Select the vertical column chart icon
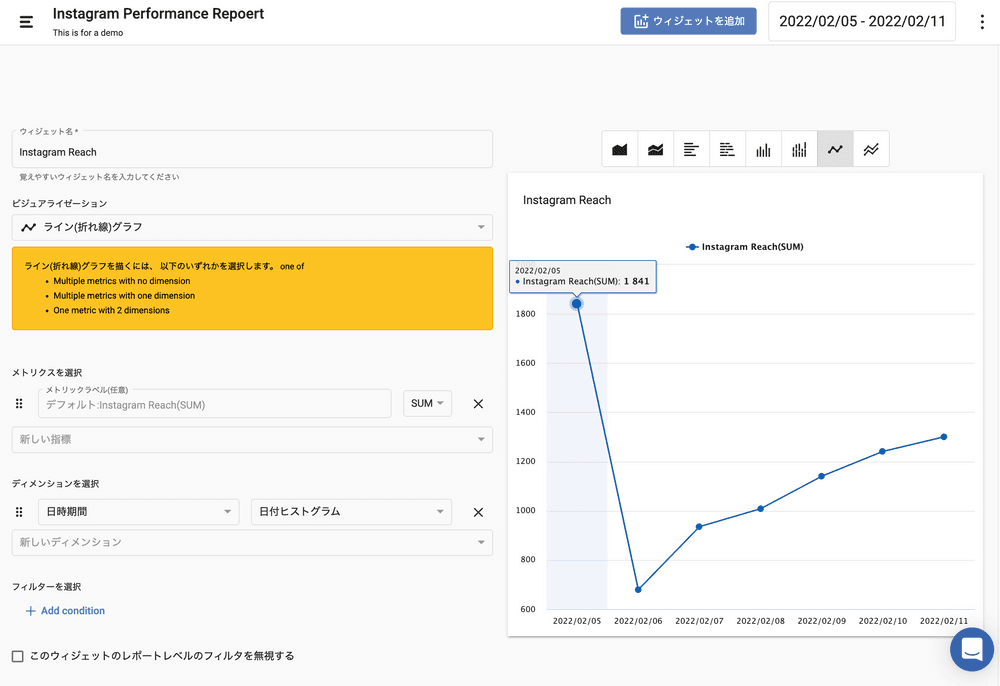The height and width of the screenshot is (686, 1000). 764,150
